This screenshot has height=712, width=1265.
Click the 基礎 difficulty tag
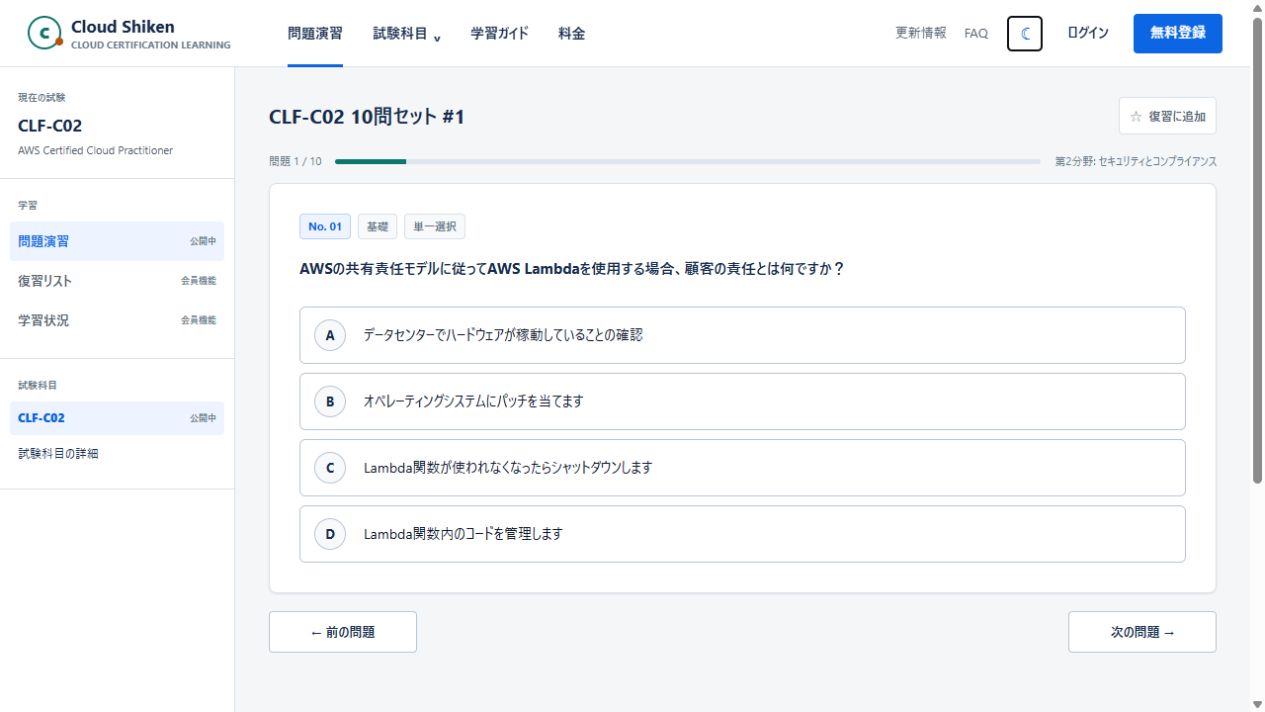coord(377,227)
